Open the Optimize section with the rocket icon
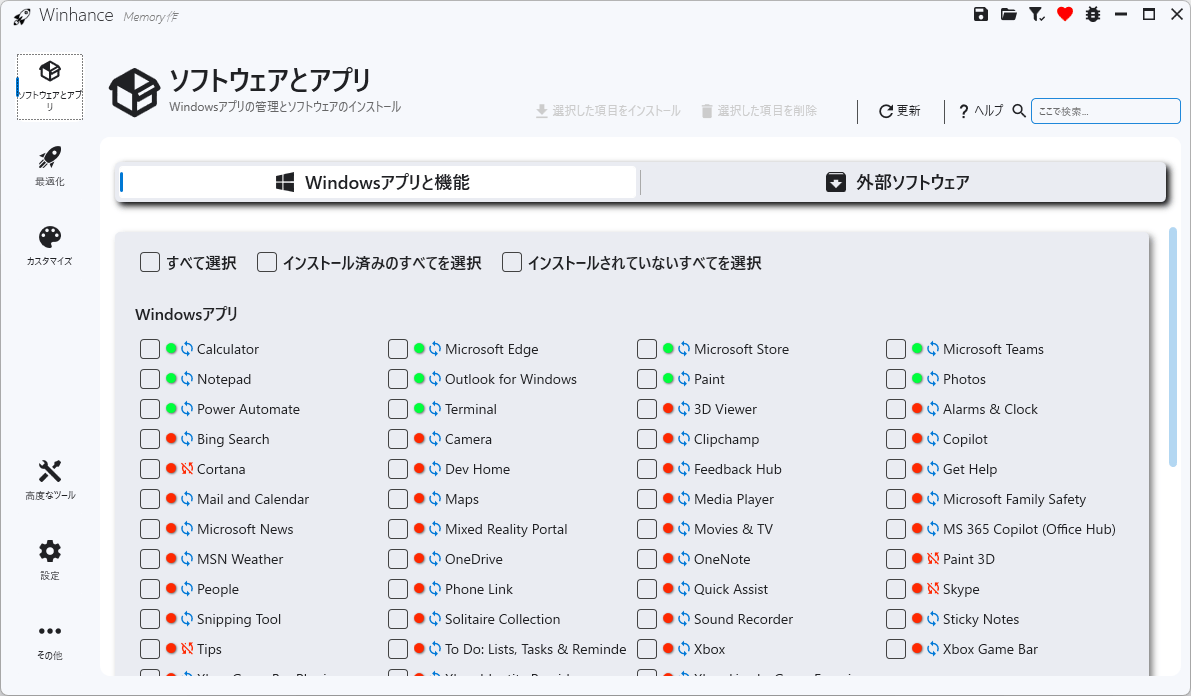This screenshot has height=696, width=1191. pyautogui.click(x=50, y=166)
